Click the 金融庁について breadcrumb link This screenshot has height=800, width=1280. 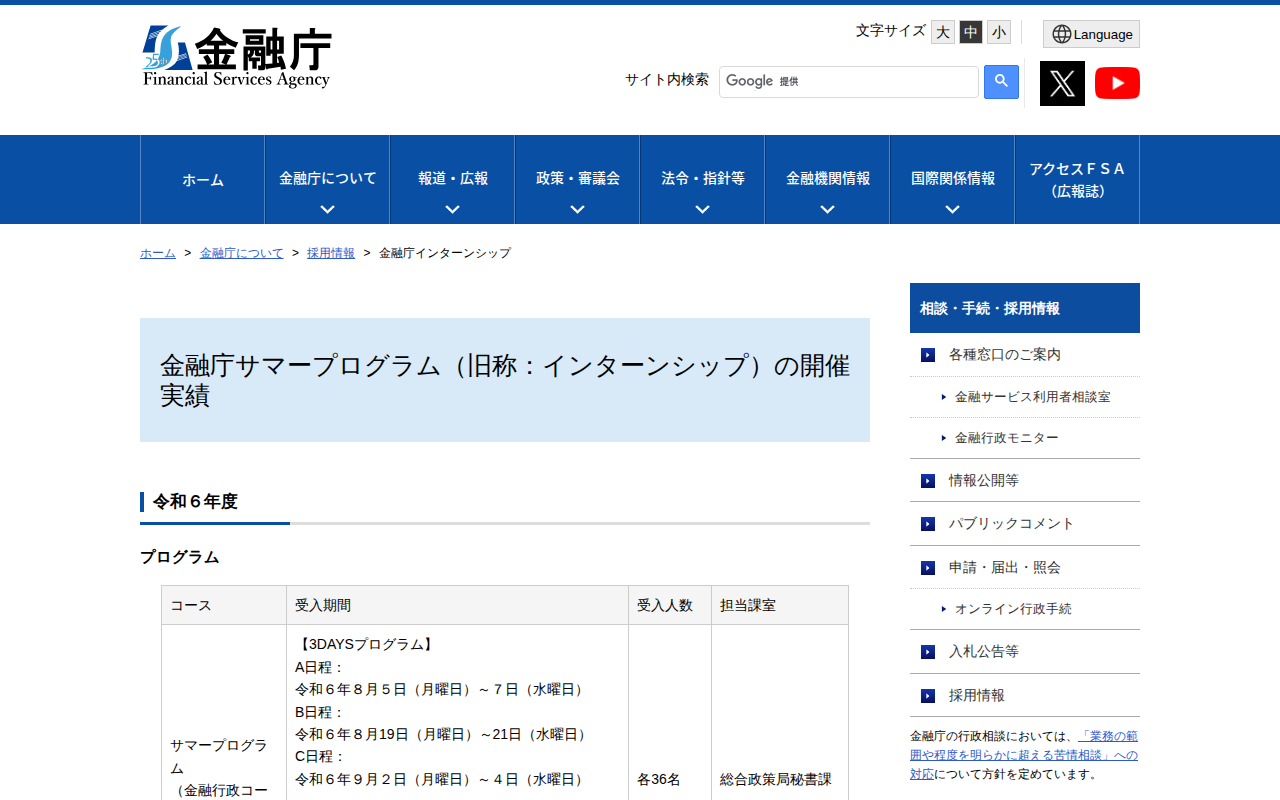pyautogui.click(x=242, y=253)
